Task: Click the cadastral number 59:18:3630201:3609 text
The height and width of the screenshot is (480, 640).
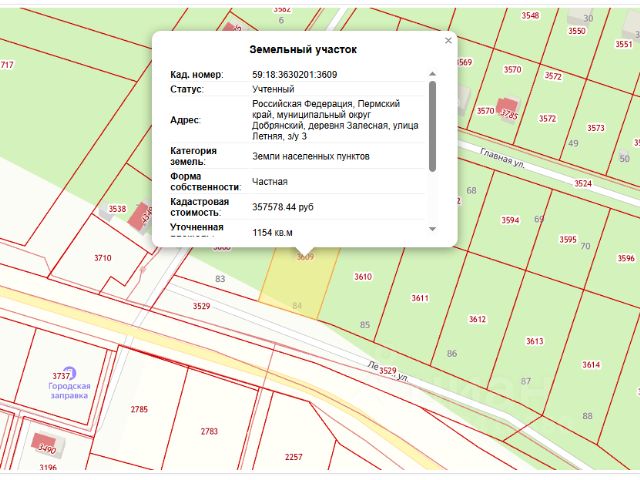Action: (294, 75)
